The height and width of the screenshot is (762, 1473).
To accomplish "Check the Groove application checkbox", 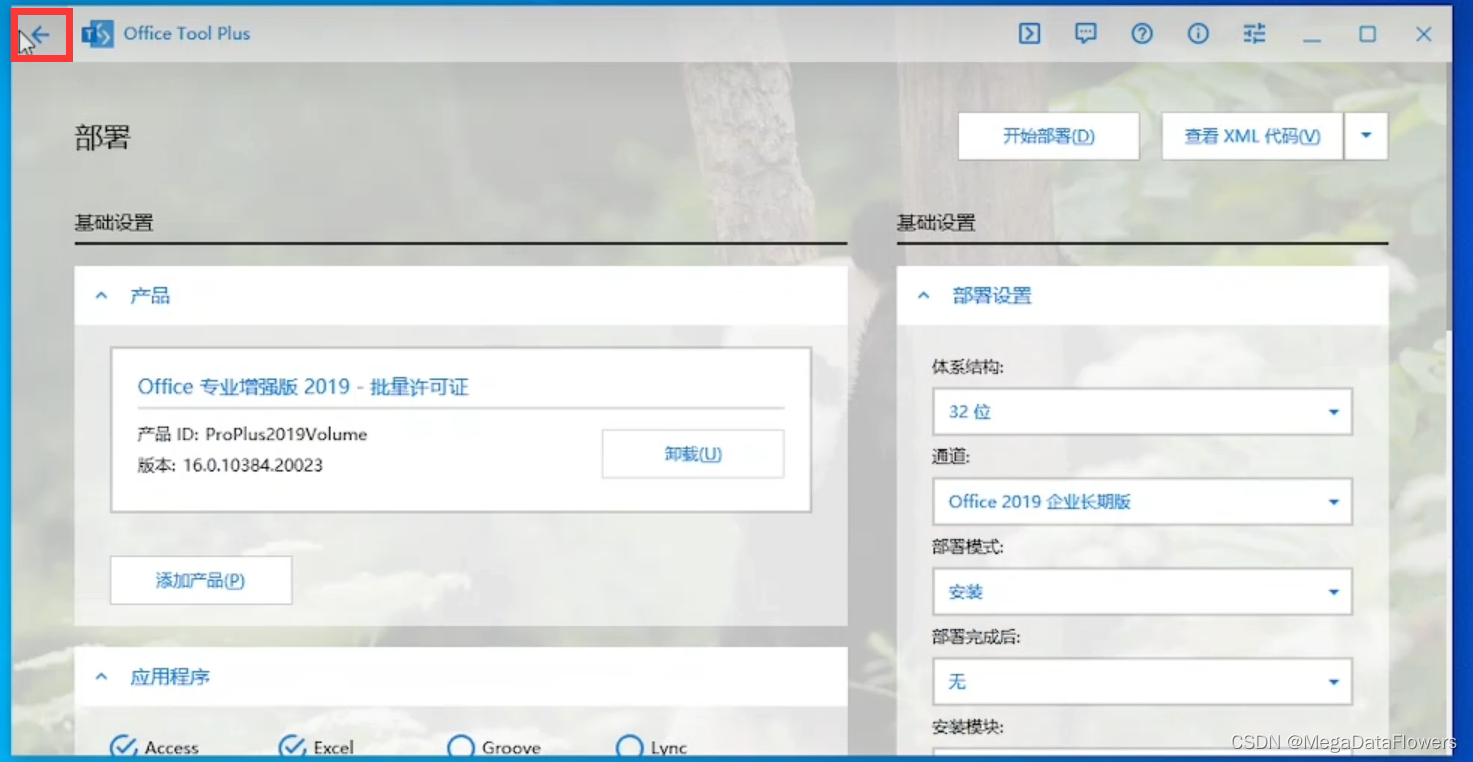I will pyautogui.click(x=461, y=747).
